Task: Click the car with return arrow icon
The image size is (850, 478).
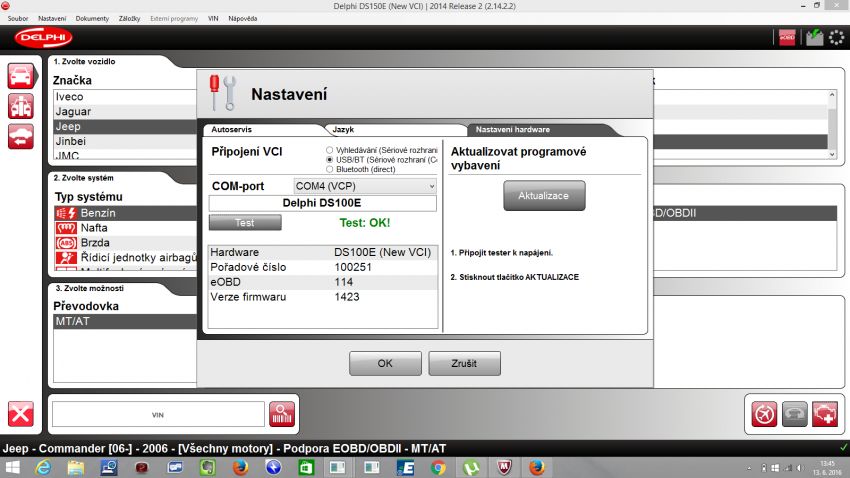Action: [x=21, y=136]
